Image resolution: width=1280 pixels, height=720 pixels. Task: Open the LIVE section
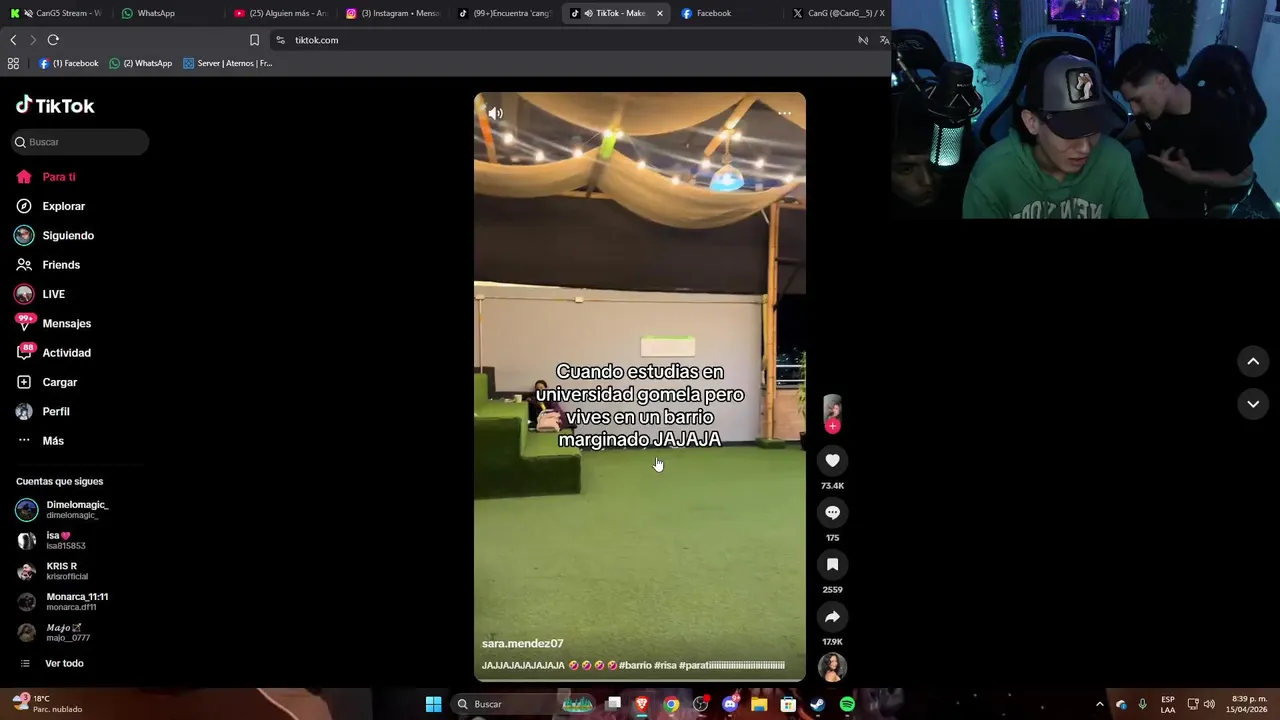pyautogui.click(x=40, y=294)
